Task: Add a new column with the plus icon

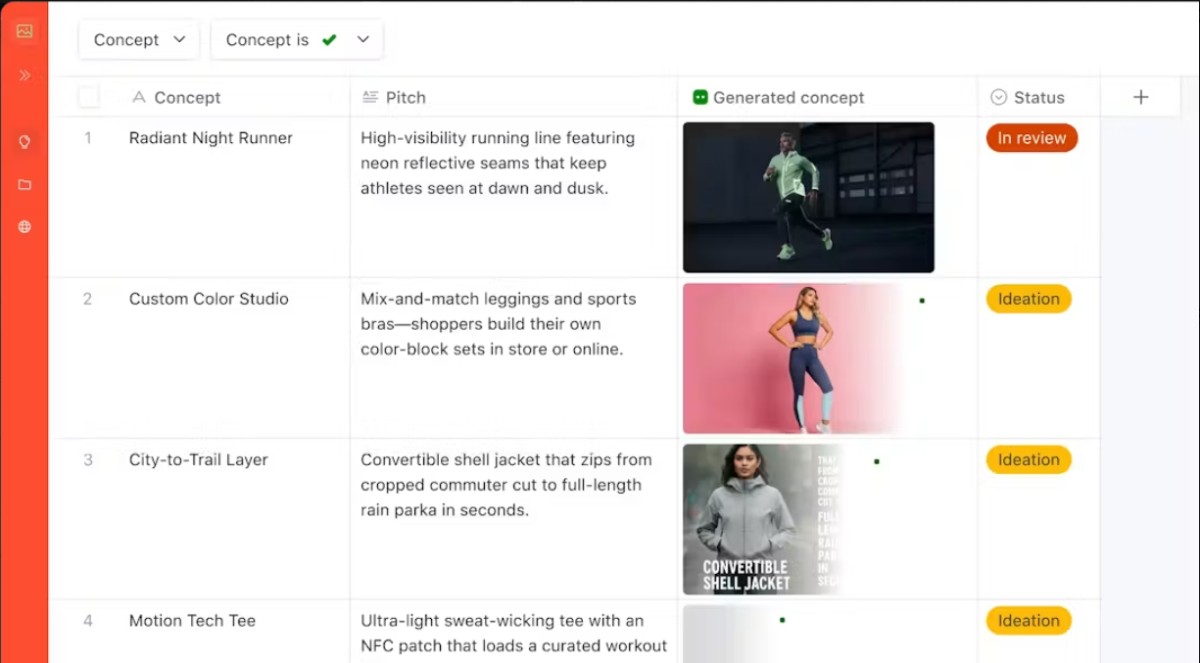Action: tap(1141, 97)
